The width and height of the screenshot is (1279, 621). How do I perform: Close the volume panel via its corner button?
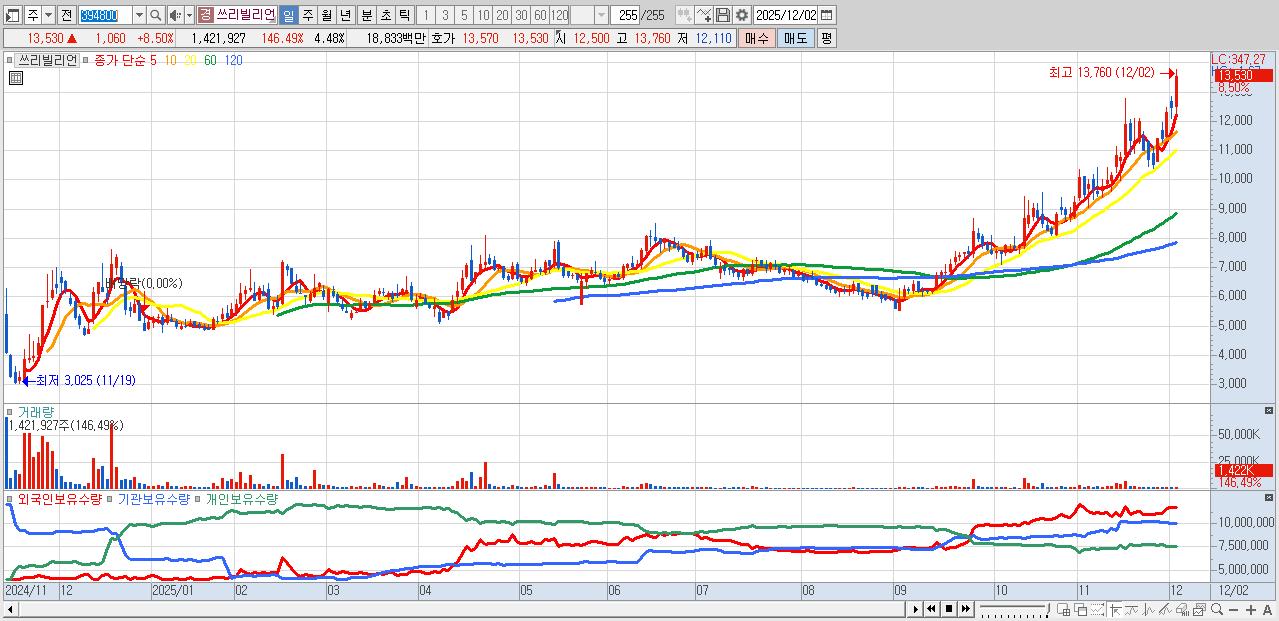1270,410
